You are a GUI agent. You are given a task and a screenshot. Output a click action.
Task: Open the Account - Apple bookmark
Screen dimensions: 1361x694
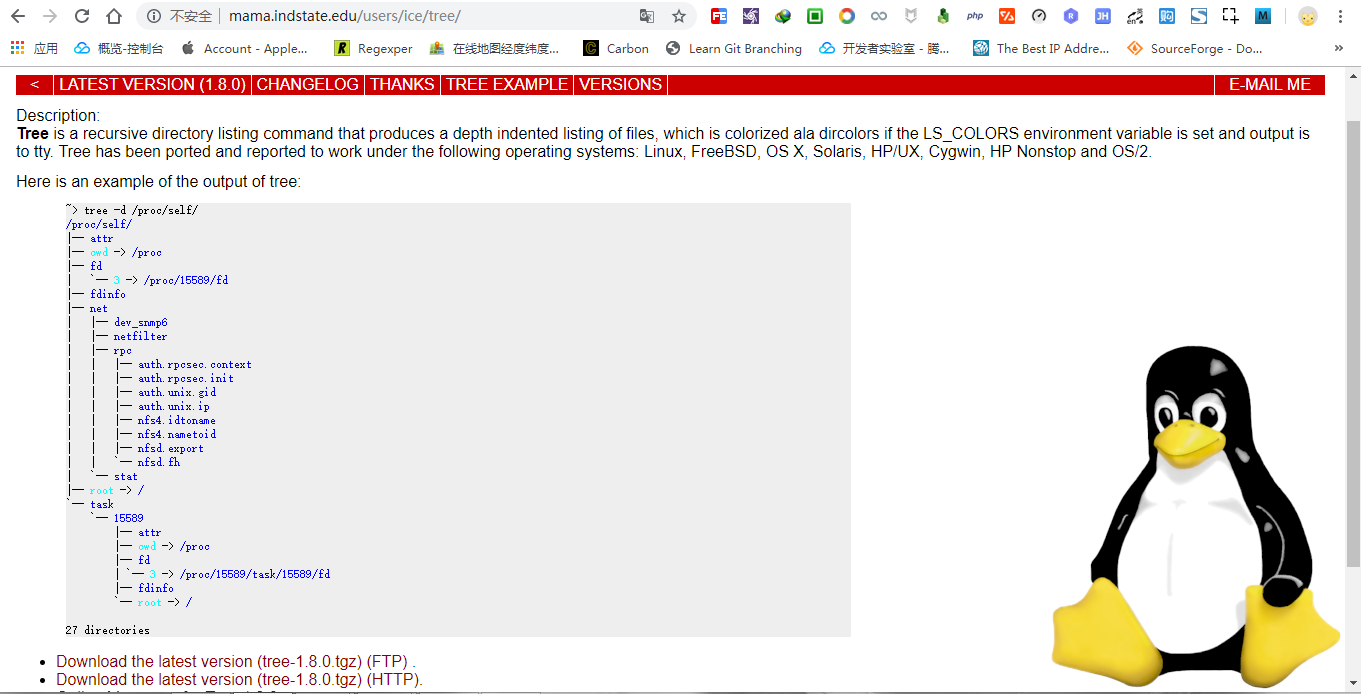pyautogui.click(x=245, y=48)
